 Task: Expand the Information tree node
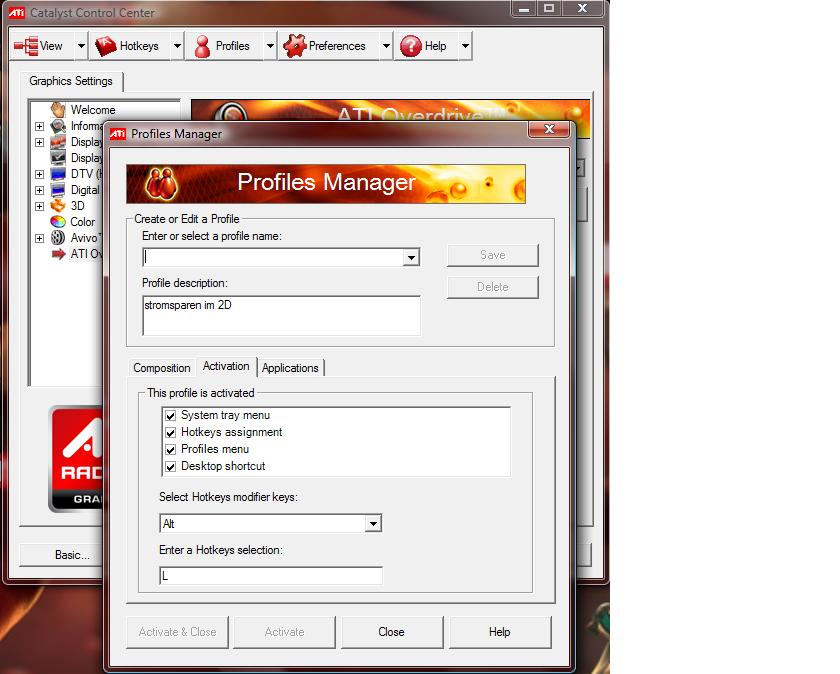(x=40, y=126)
